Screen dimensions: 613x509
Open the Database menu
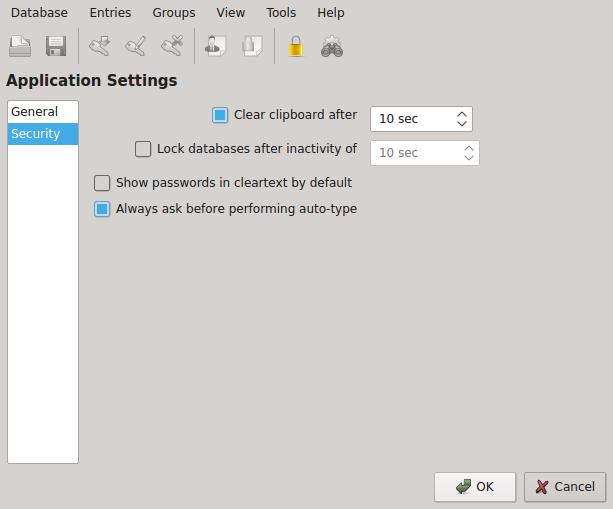39,13
